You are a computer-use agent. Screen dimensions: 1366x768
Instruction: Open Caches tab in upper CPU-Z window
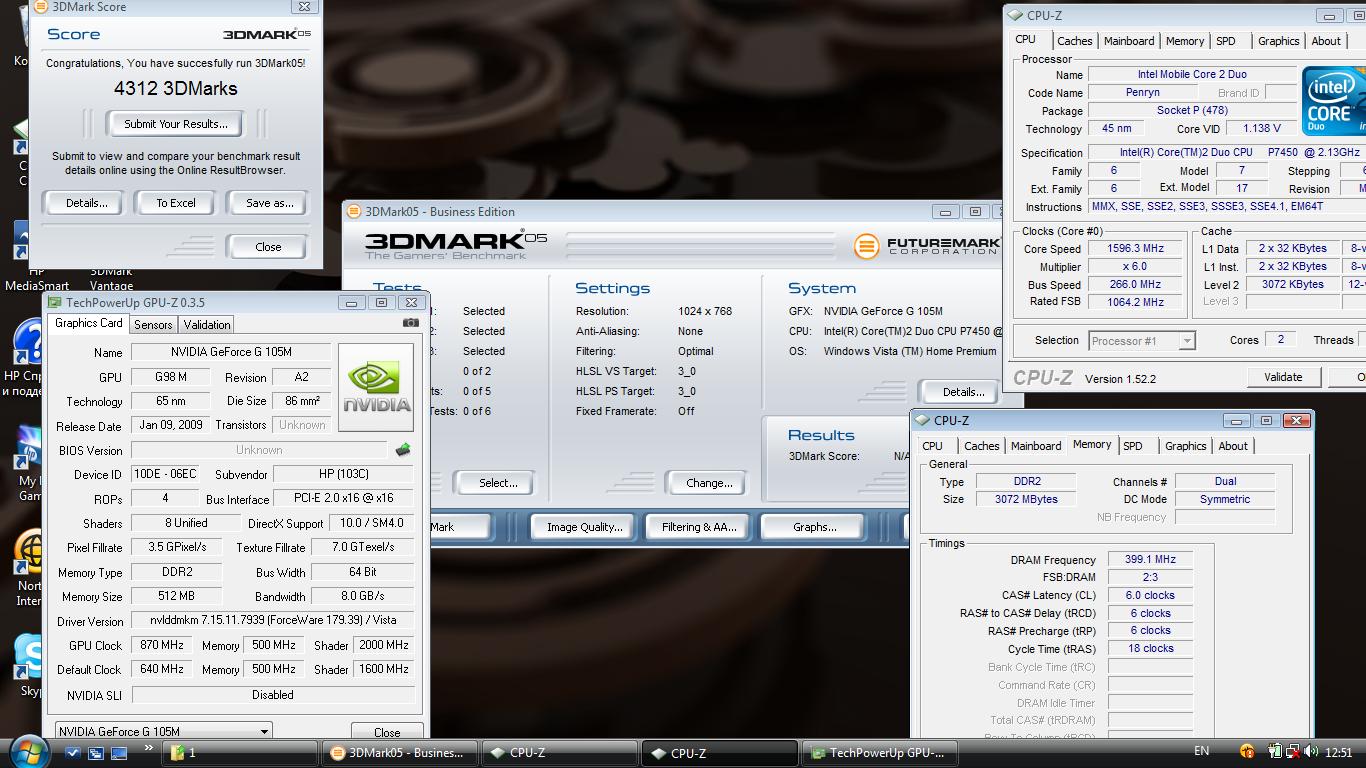coord(1074,41)
